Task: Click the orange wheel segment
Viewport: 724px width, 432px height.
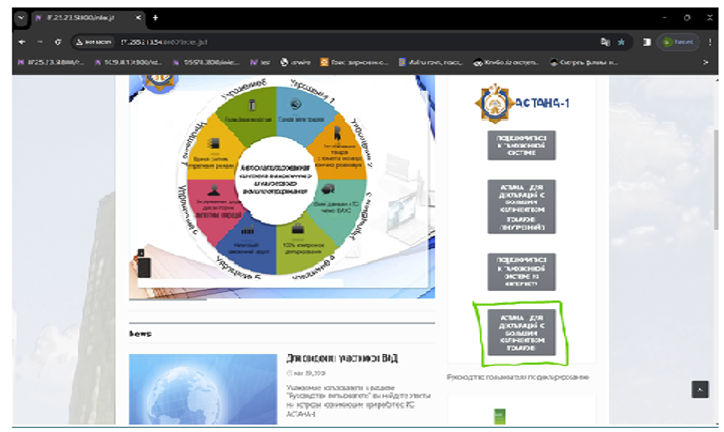Action: point(340,150)
